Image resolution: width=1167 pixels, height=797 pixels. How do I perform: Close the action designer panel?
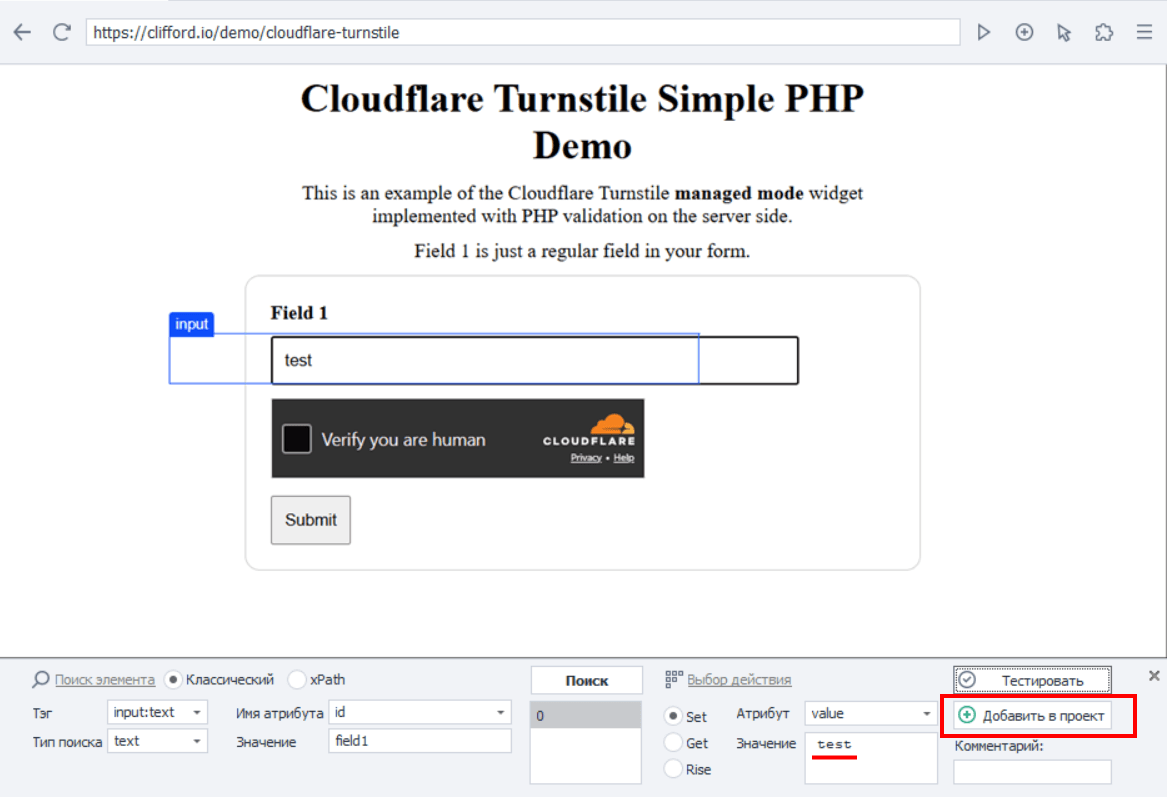[x=1154, y=676]
